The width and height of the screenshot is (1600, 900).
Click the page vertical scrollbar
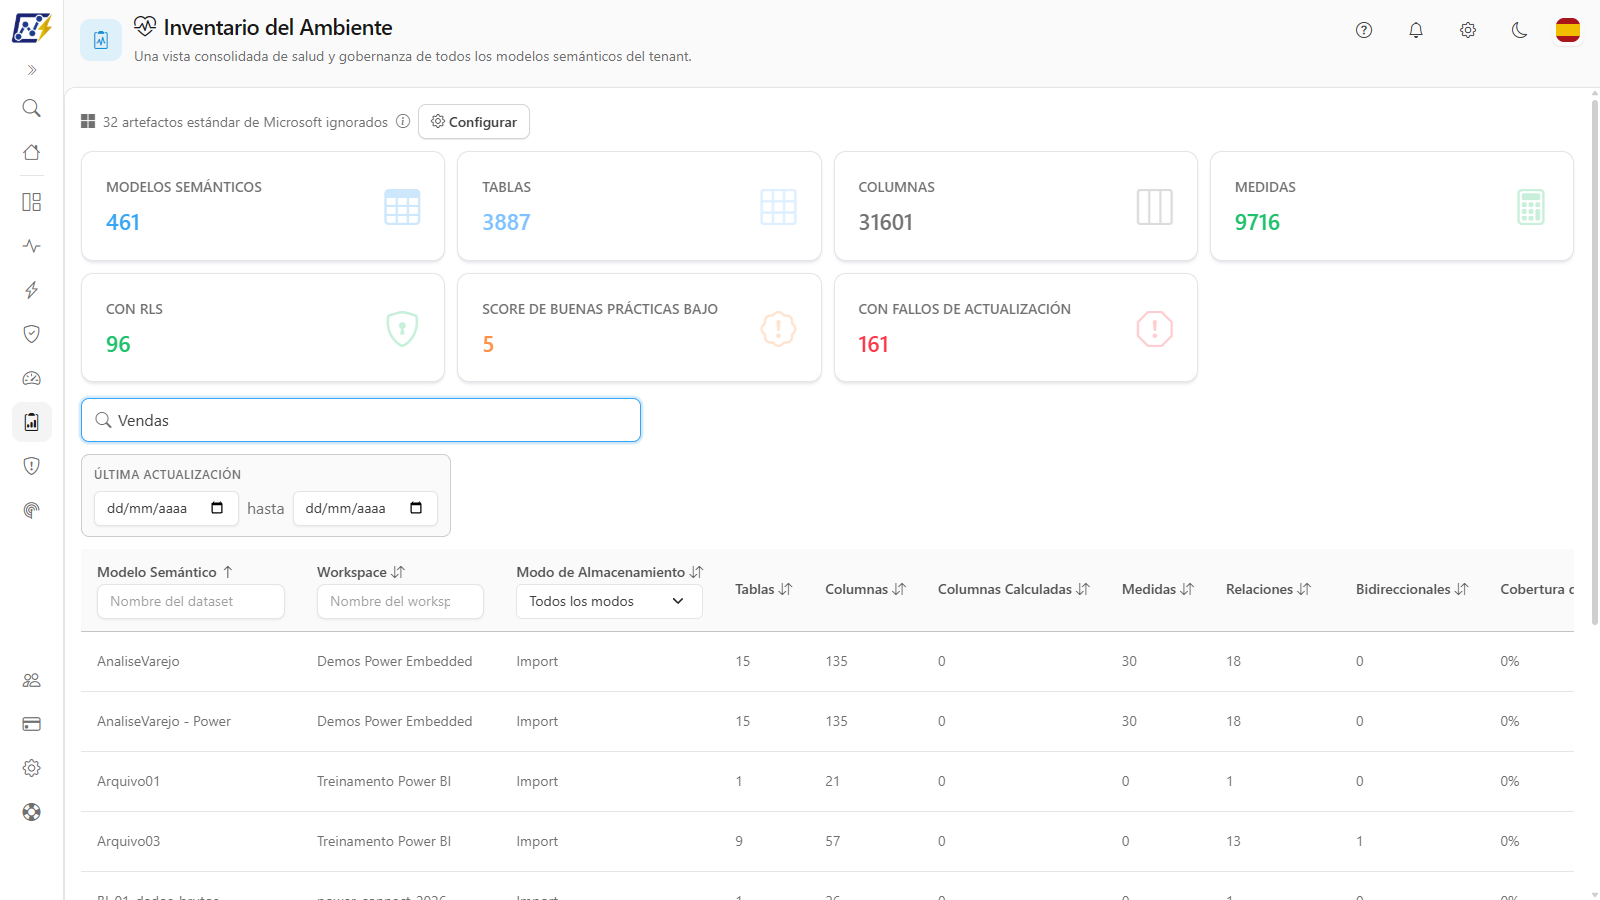1594,360
